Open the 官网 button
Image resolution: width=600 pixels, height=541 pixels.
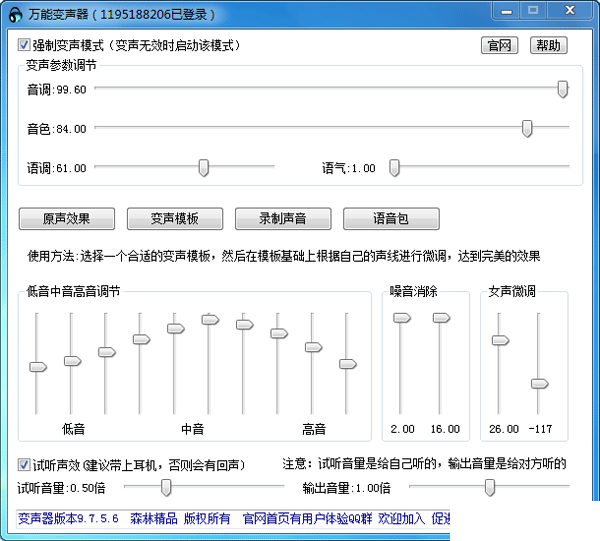pos(499,46)
